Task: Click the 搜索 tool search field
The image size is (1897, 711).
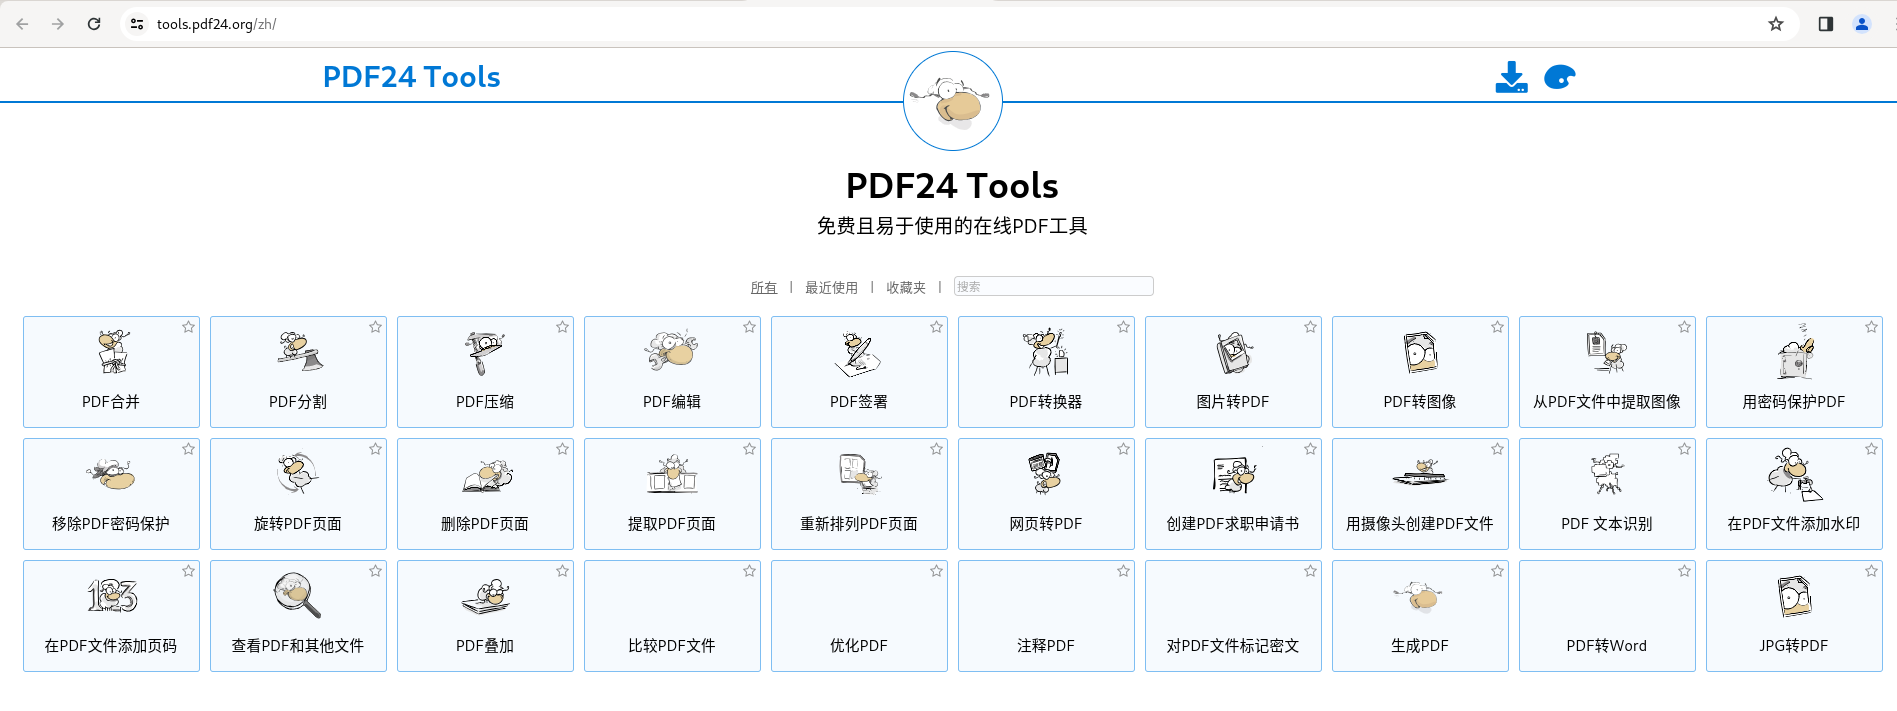Action: point(1053,287)
